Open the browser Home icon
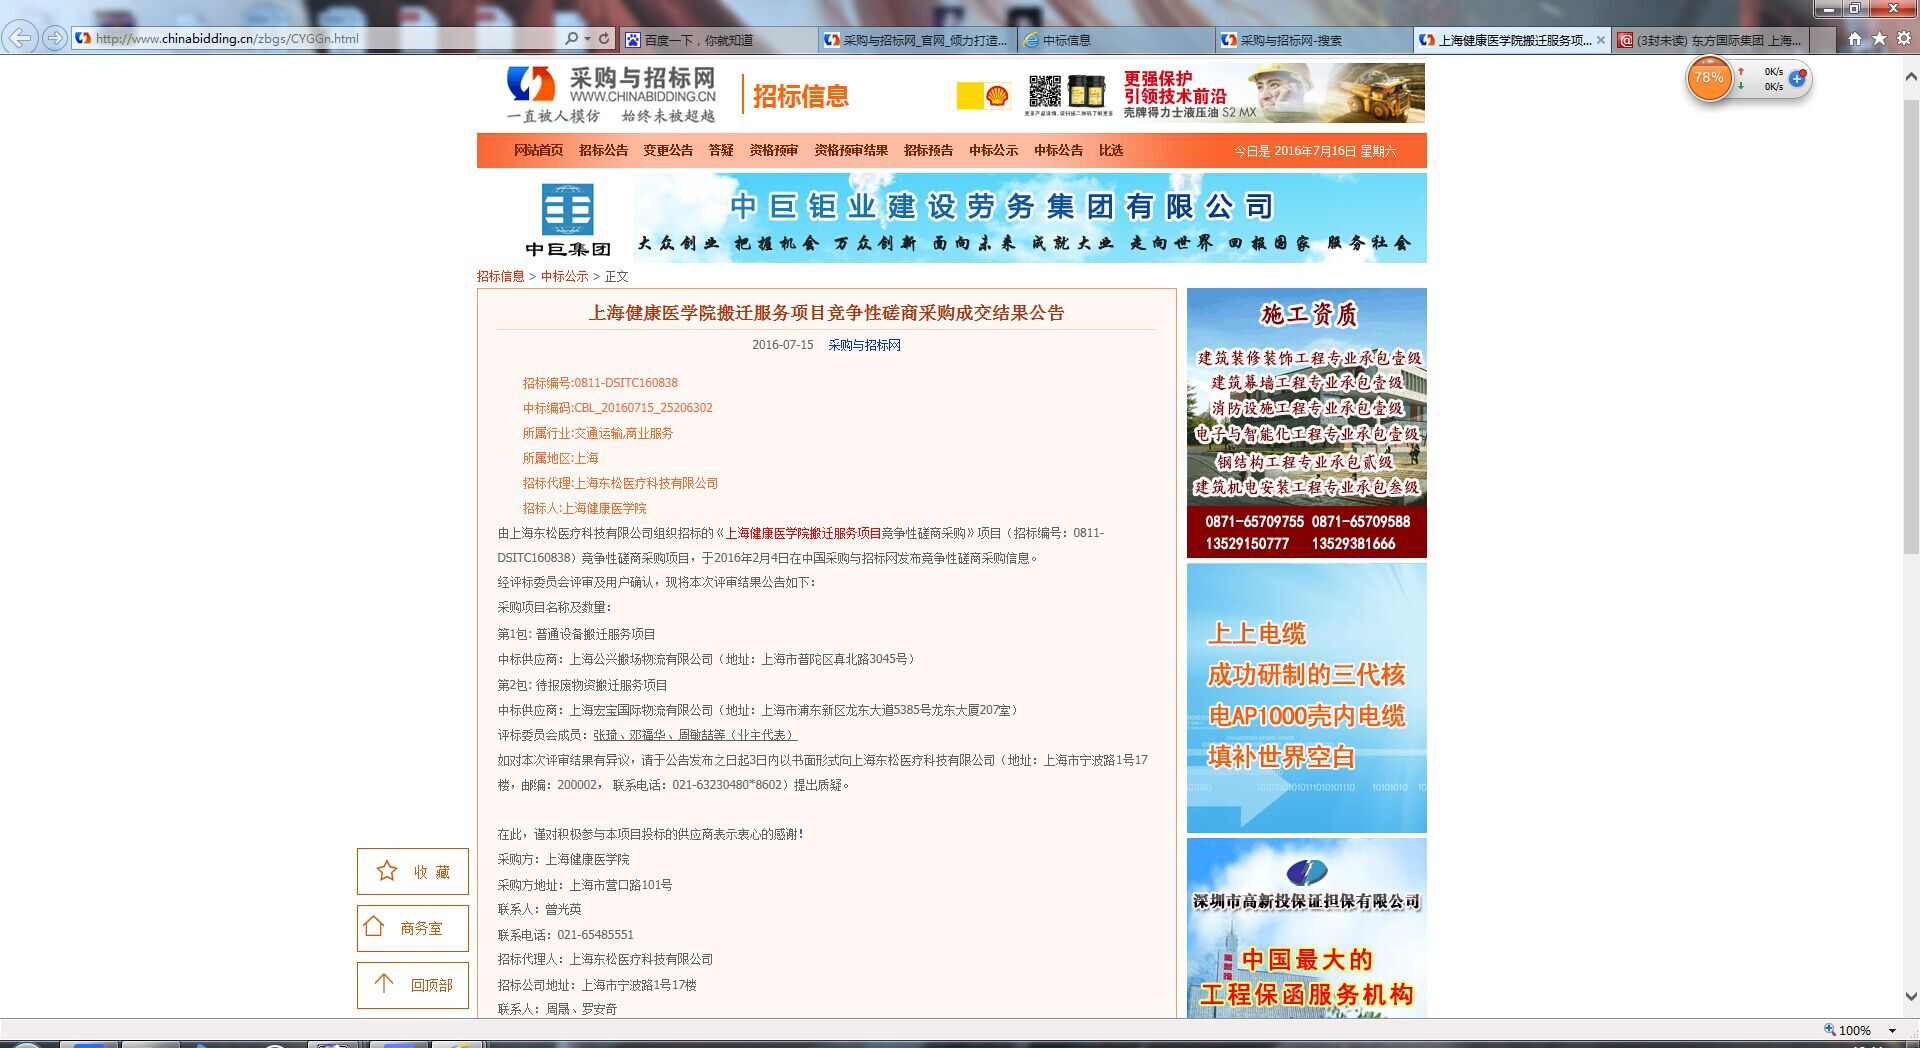This screenshot has width=1920, height=1048. [x=1855, y=39]
